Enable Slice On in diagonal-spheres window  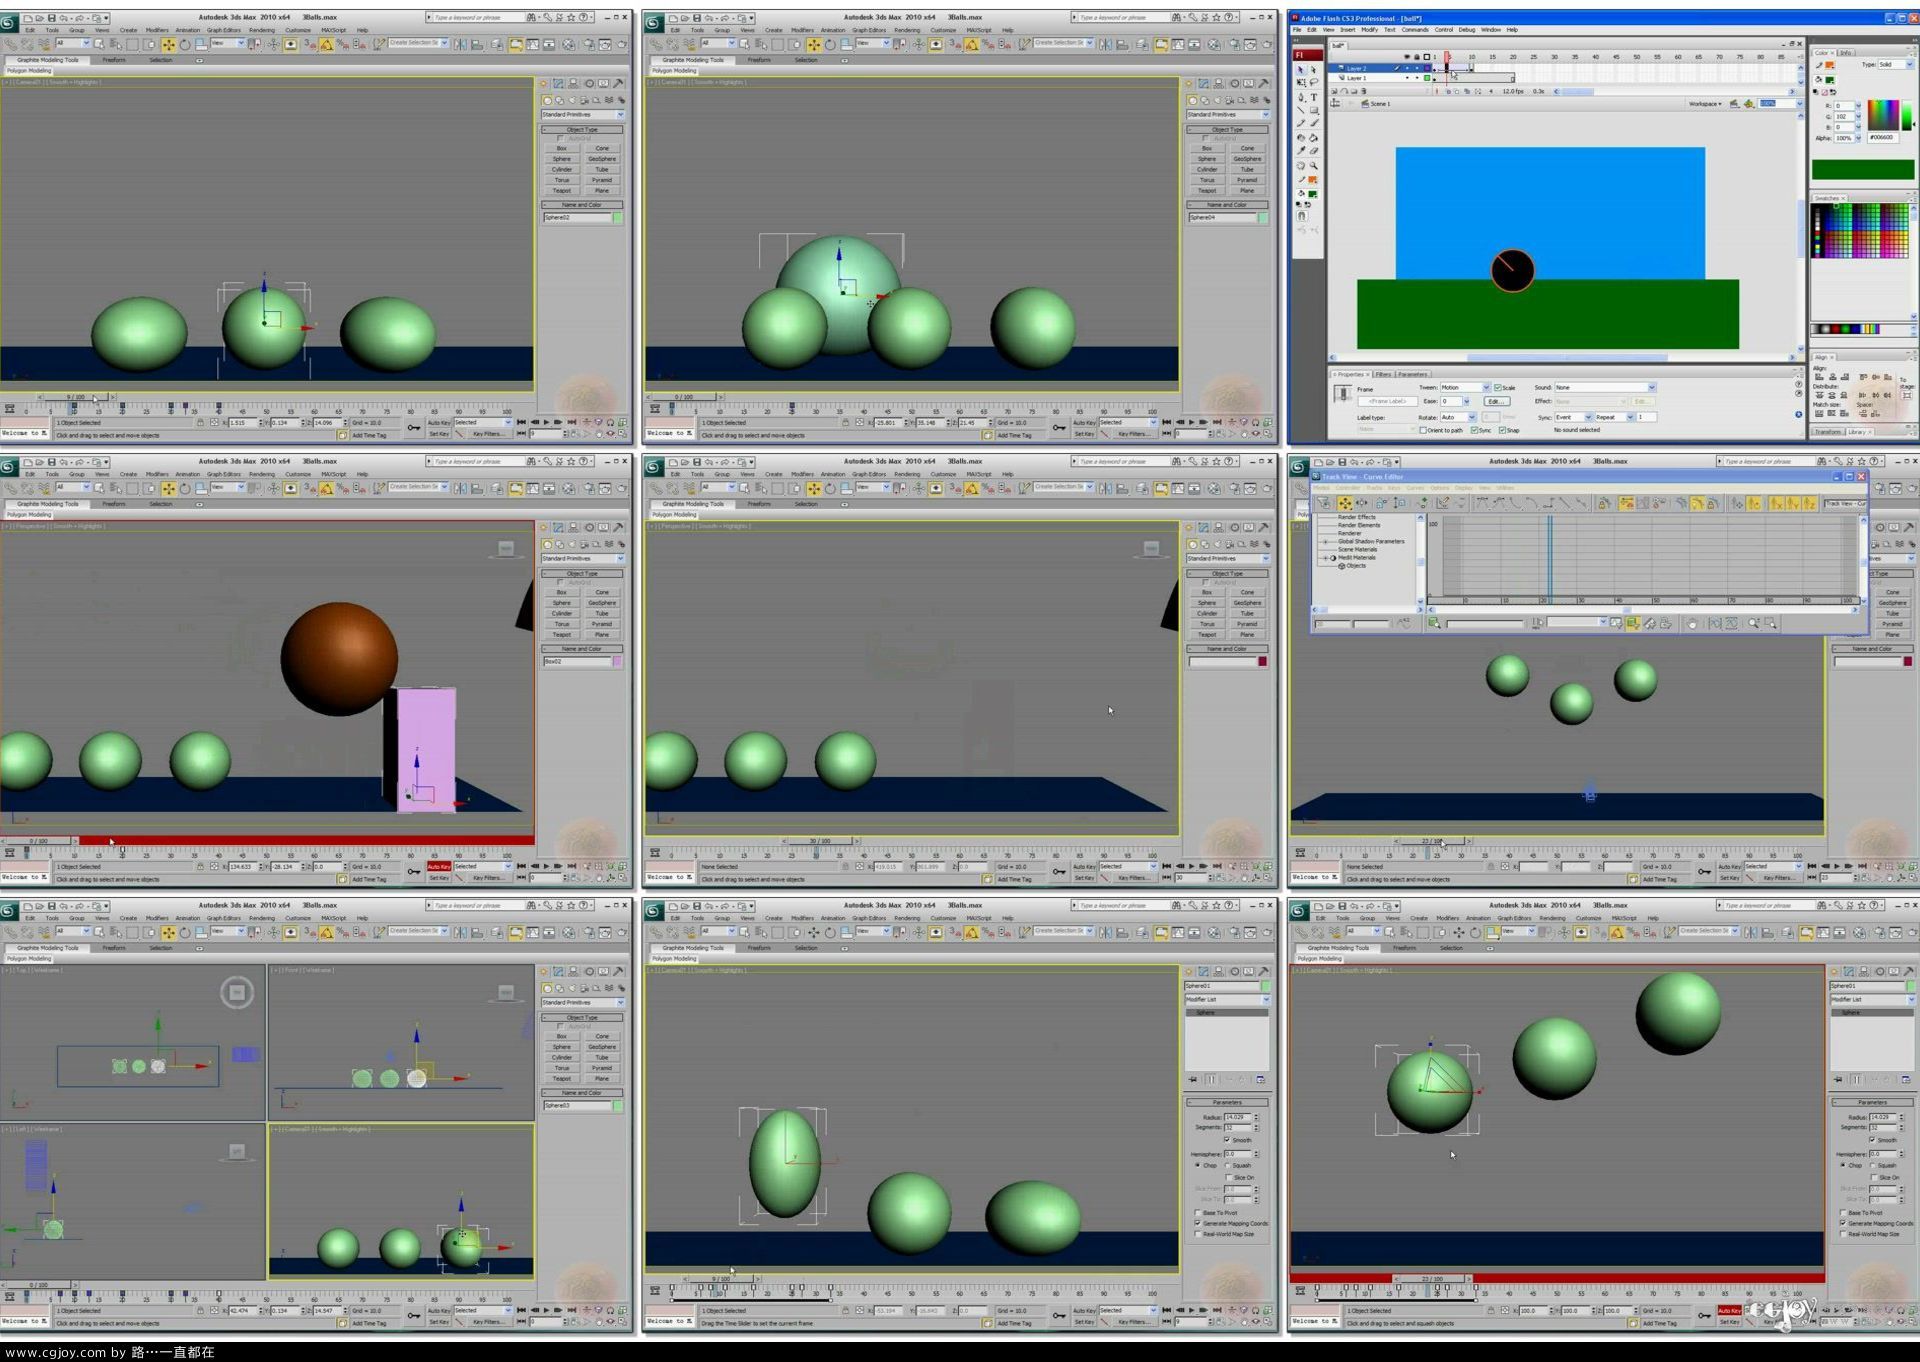pyautogui.click(x=1874, y=1177)
